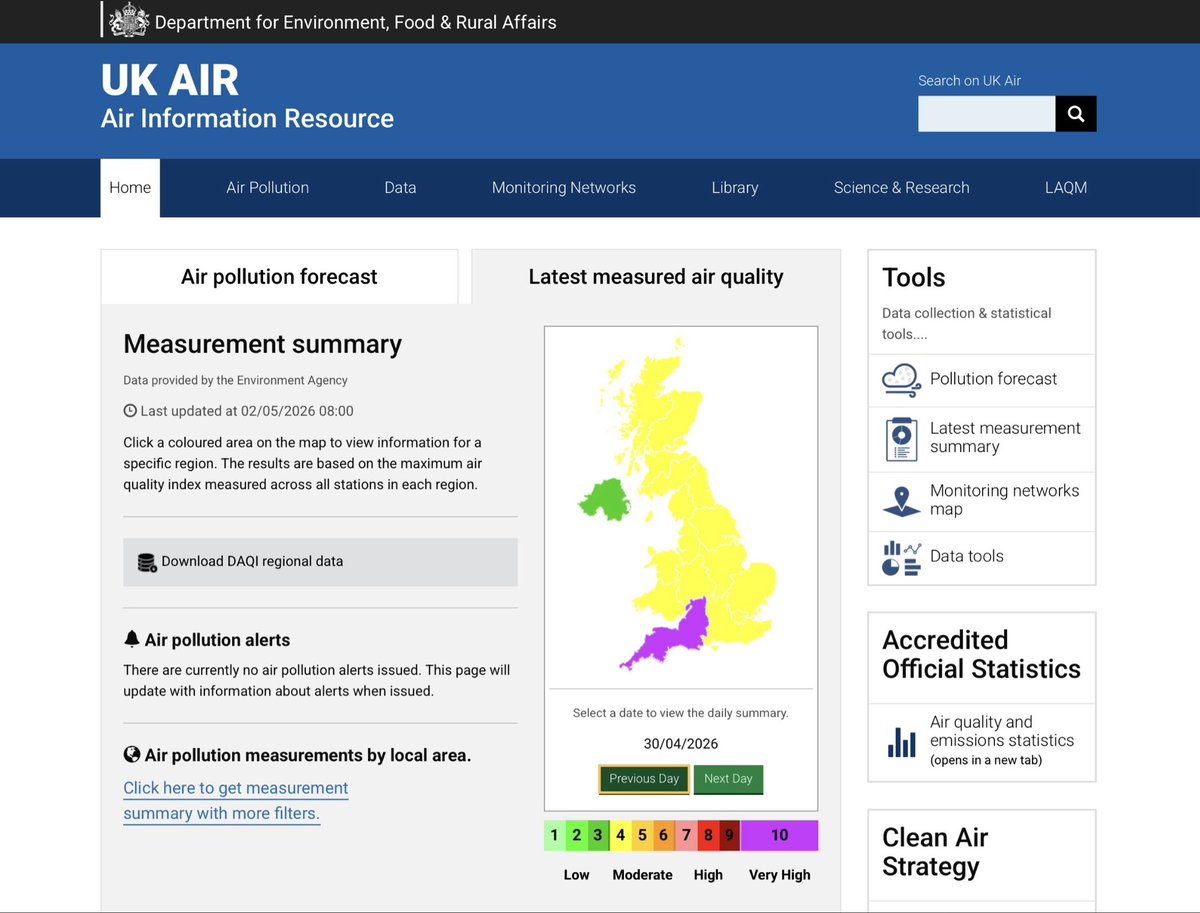Click the Tools panel heading
Viewport: 1200px width, 913px height.
914,277
